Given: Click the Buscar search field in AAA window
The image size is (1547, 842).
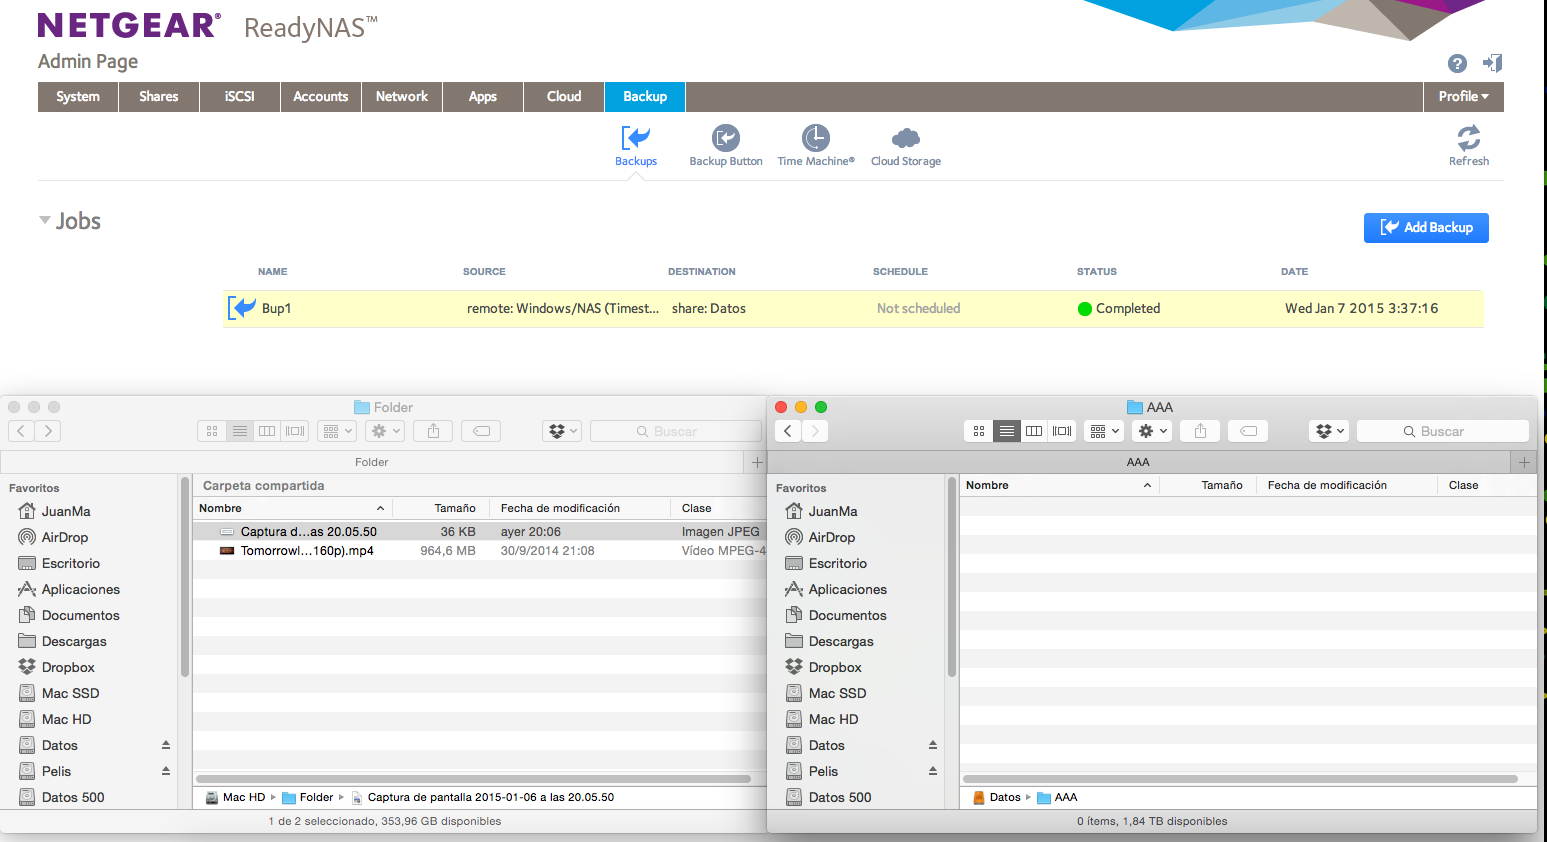Looking at the screenshot, I should point(1443,431).
